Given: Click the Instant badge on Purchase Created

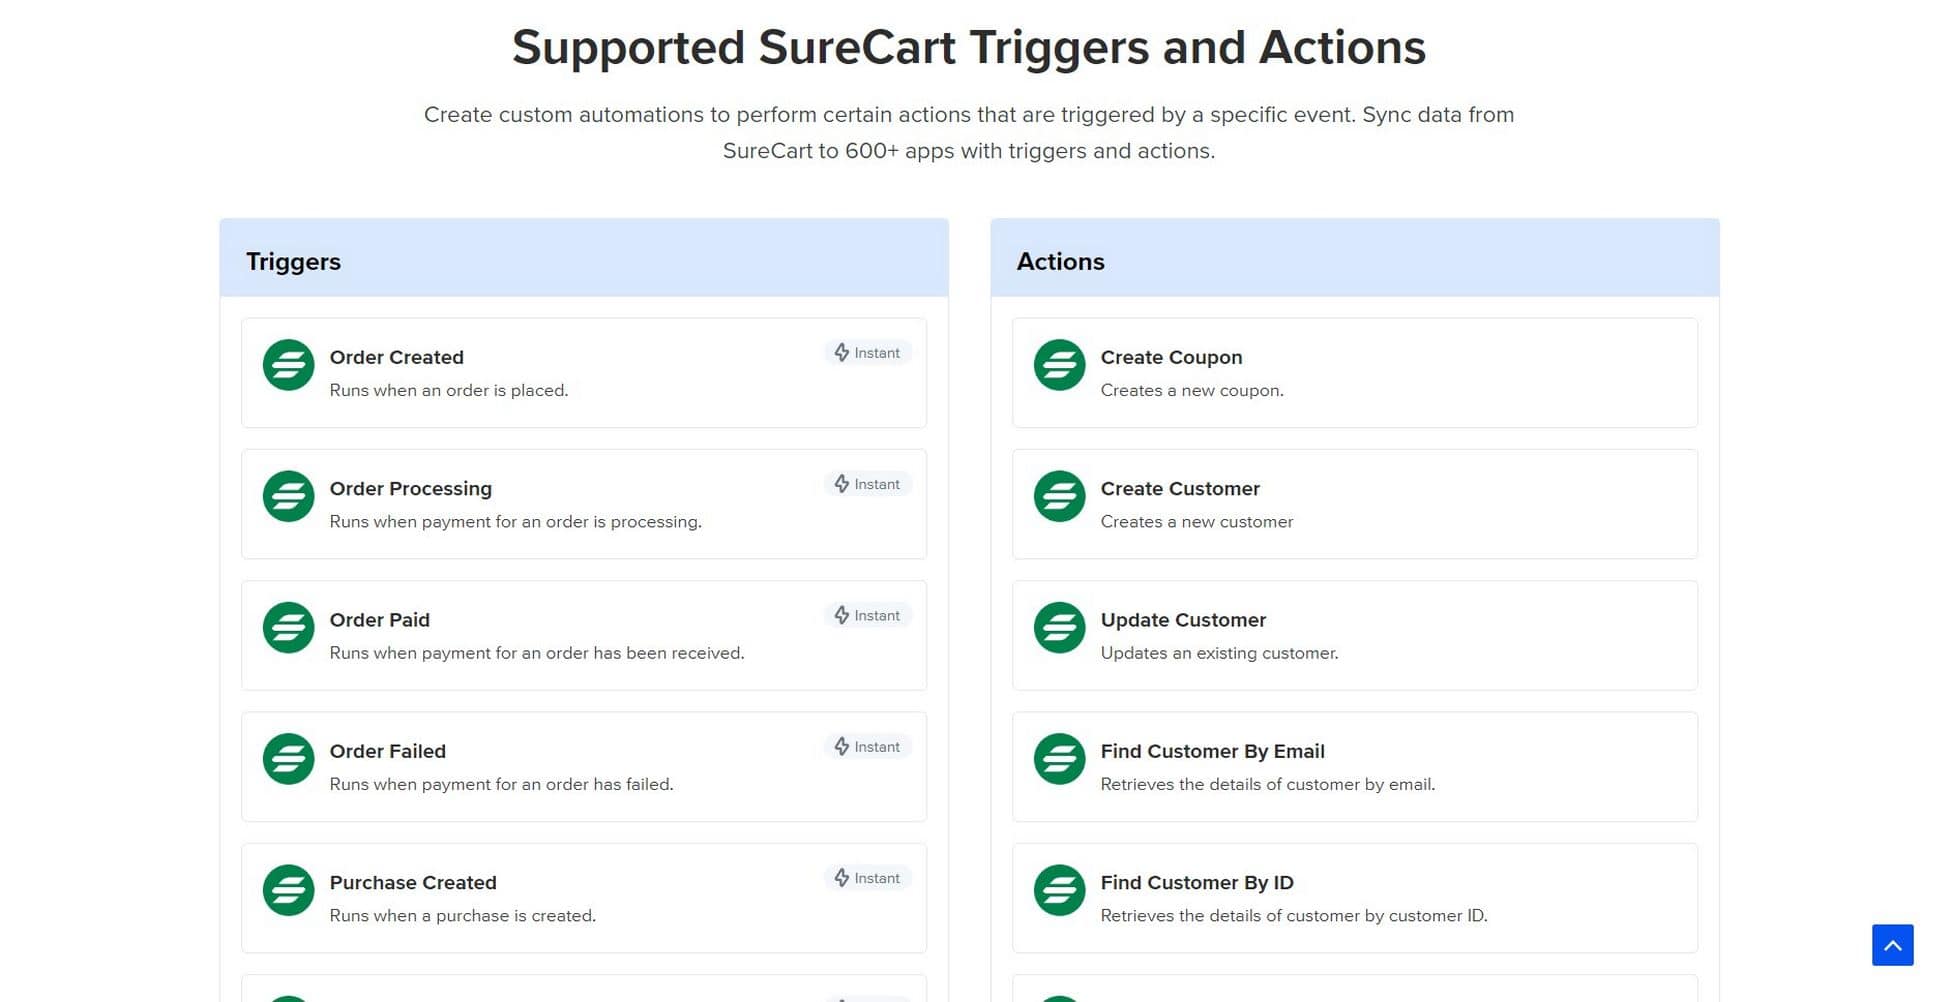Looking at the screenshot, I should (x=867, y=878).
